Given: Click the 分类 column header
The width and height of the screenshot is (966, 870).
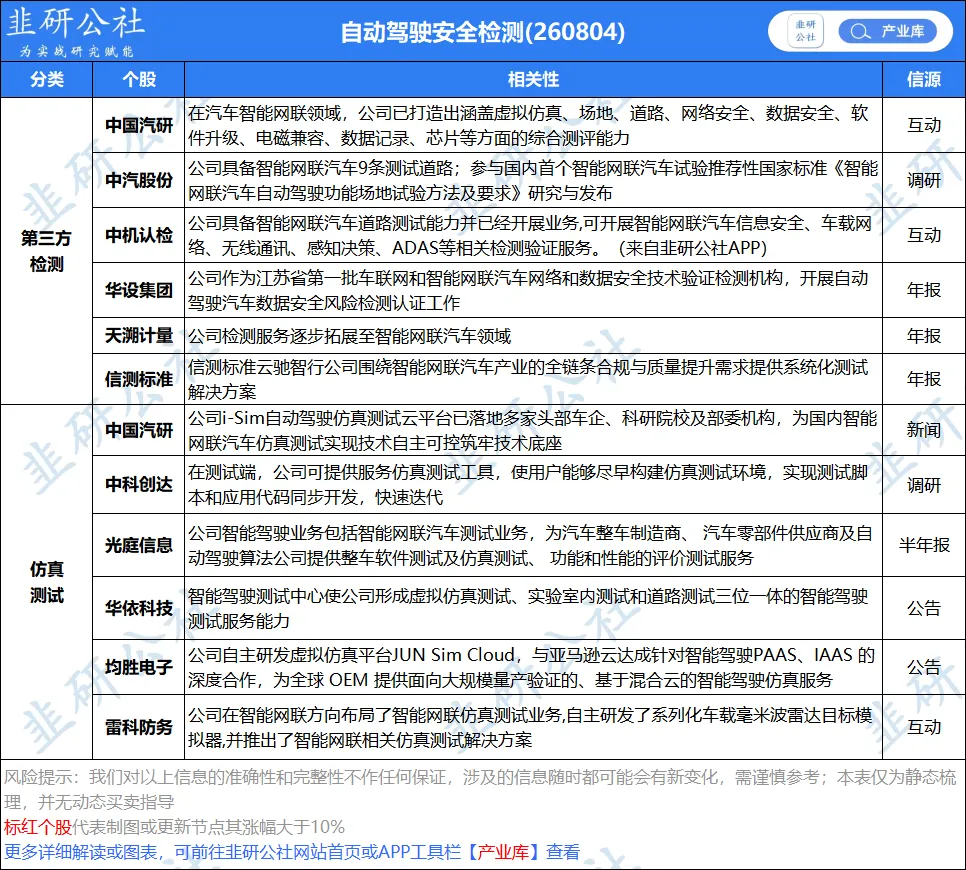Looking at the screenshot, I should 47,79.
